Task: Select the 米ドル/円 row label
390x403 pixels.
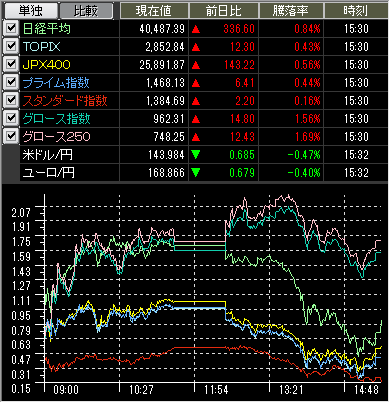Action: (x=47, y=155)
